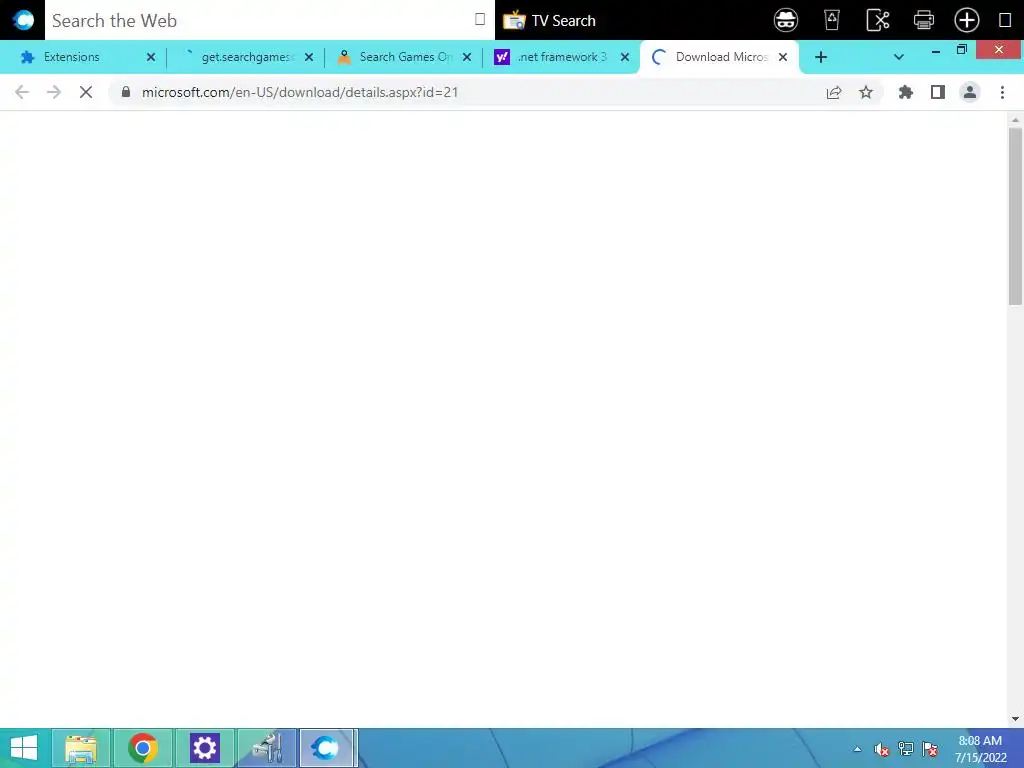Go forward to next page
The width and height of the screenshot is (1024, 768).
54,92
